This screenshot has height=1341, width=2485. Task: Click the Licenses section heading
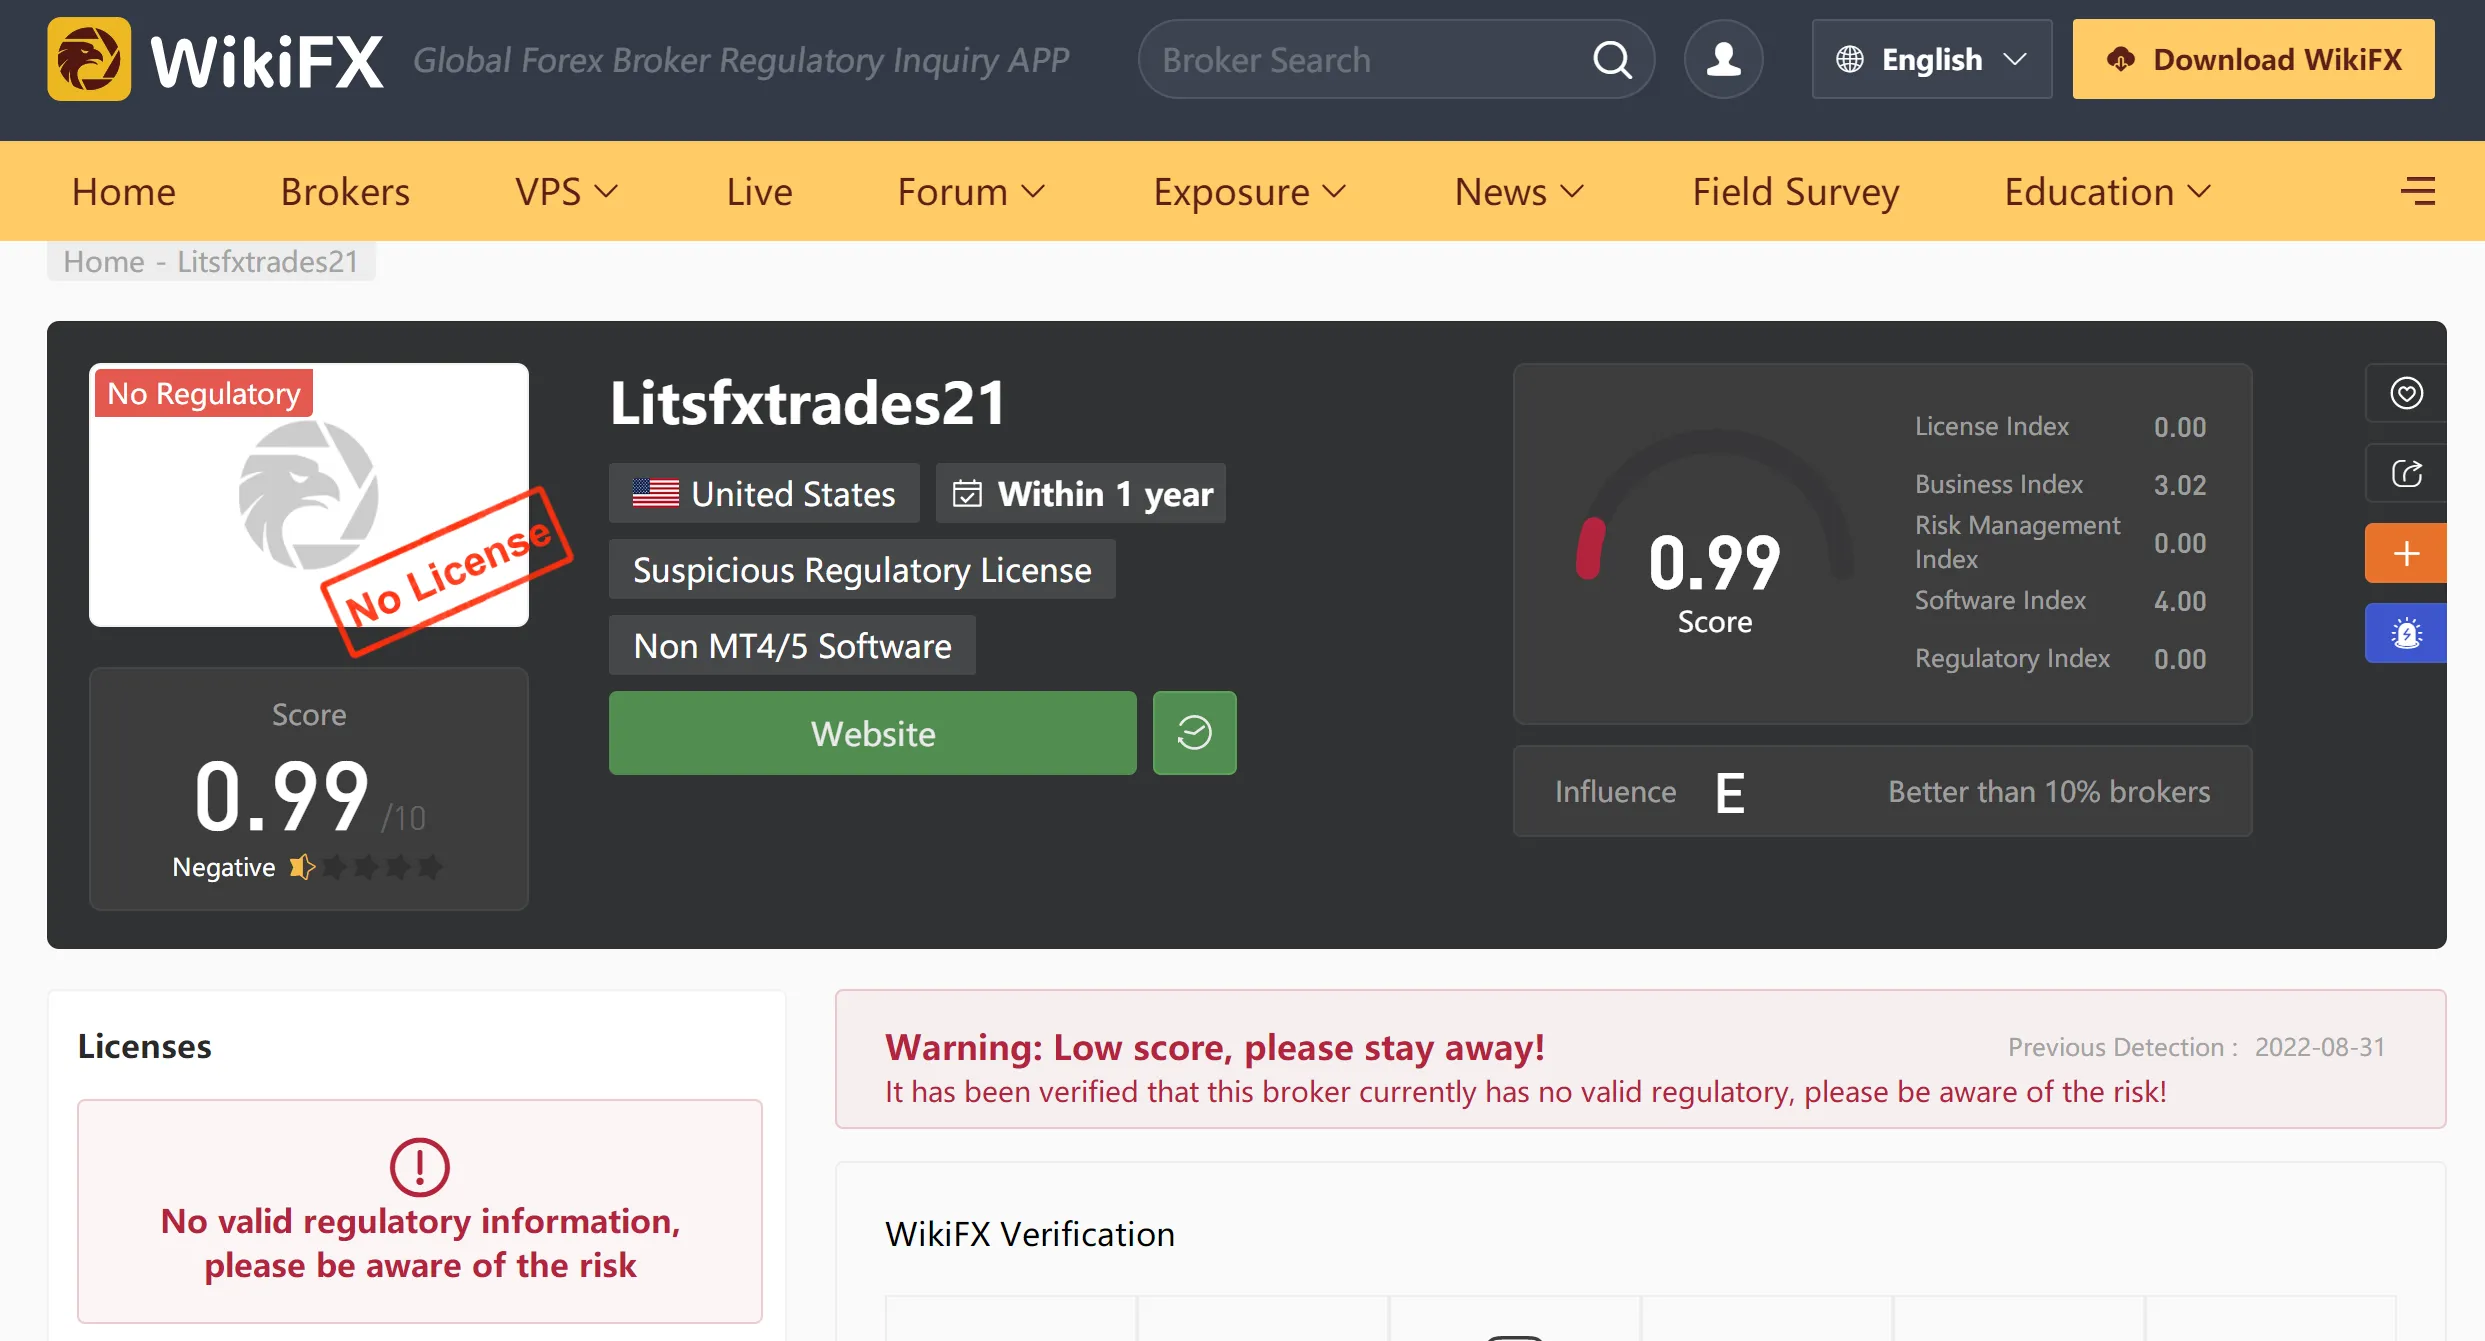coord(145,1046)
